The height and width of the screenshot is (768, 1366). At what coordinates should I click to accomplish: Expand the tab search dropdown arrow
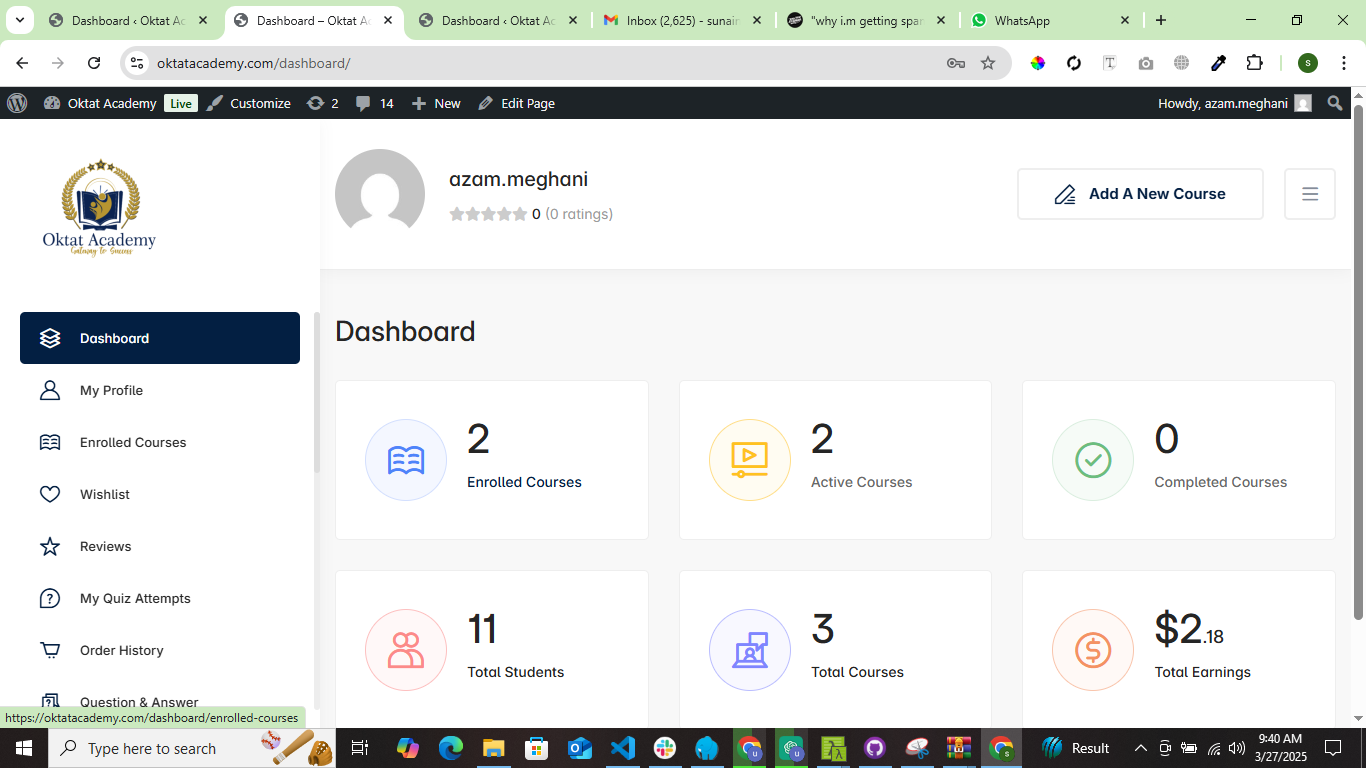point(20,20)
